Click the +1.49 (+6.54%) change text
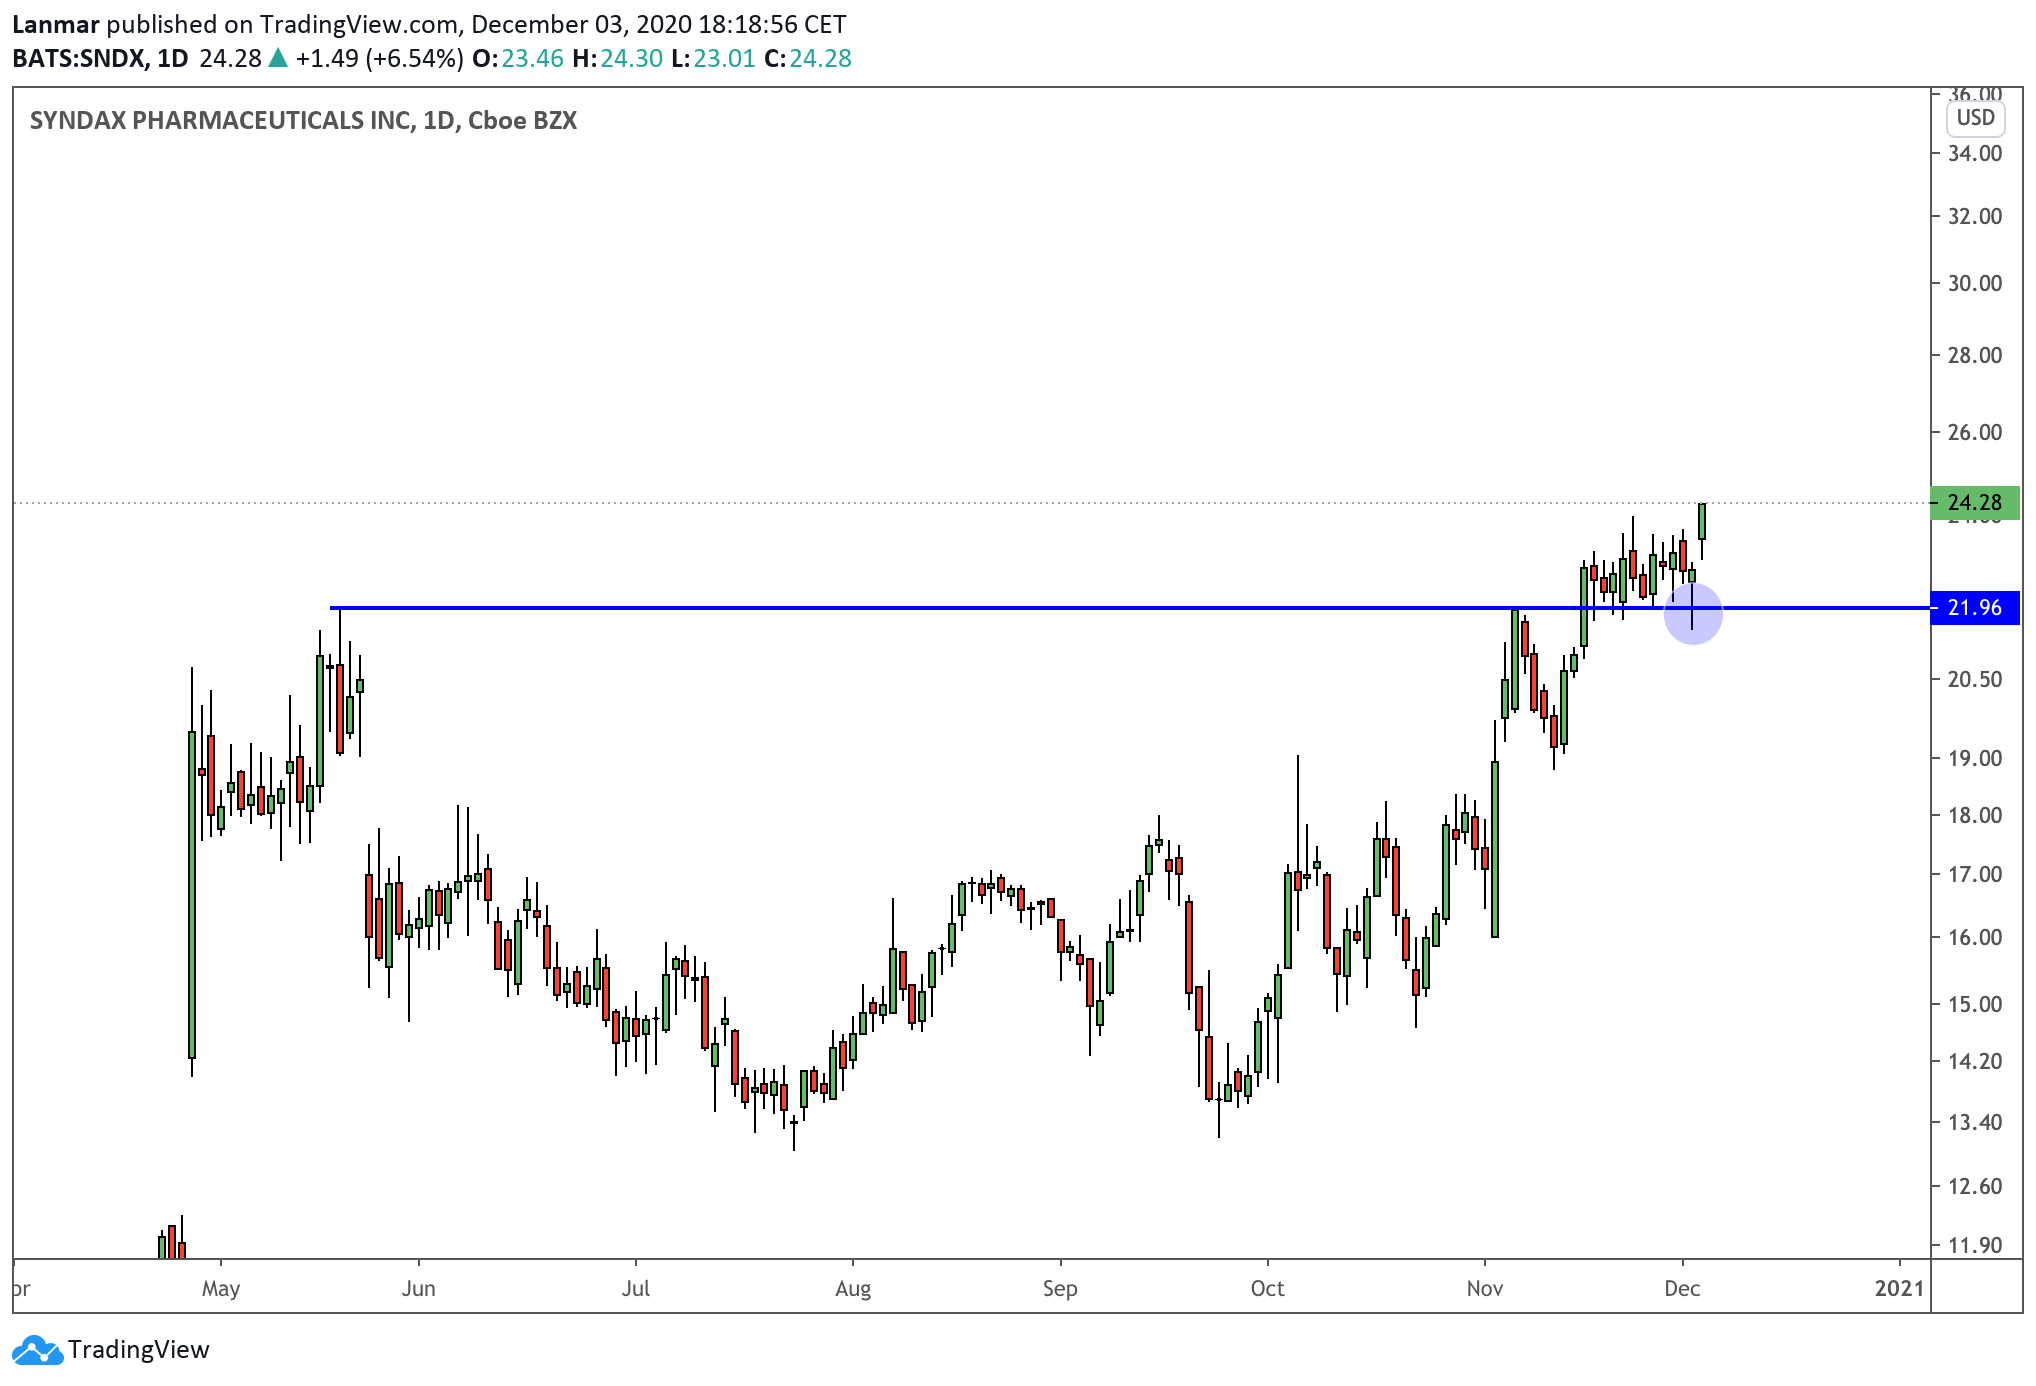 click(380, 58)
